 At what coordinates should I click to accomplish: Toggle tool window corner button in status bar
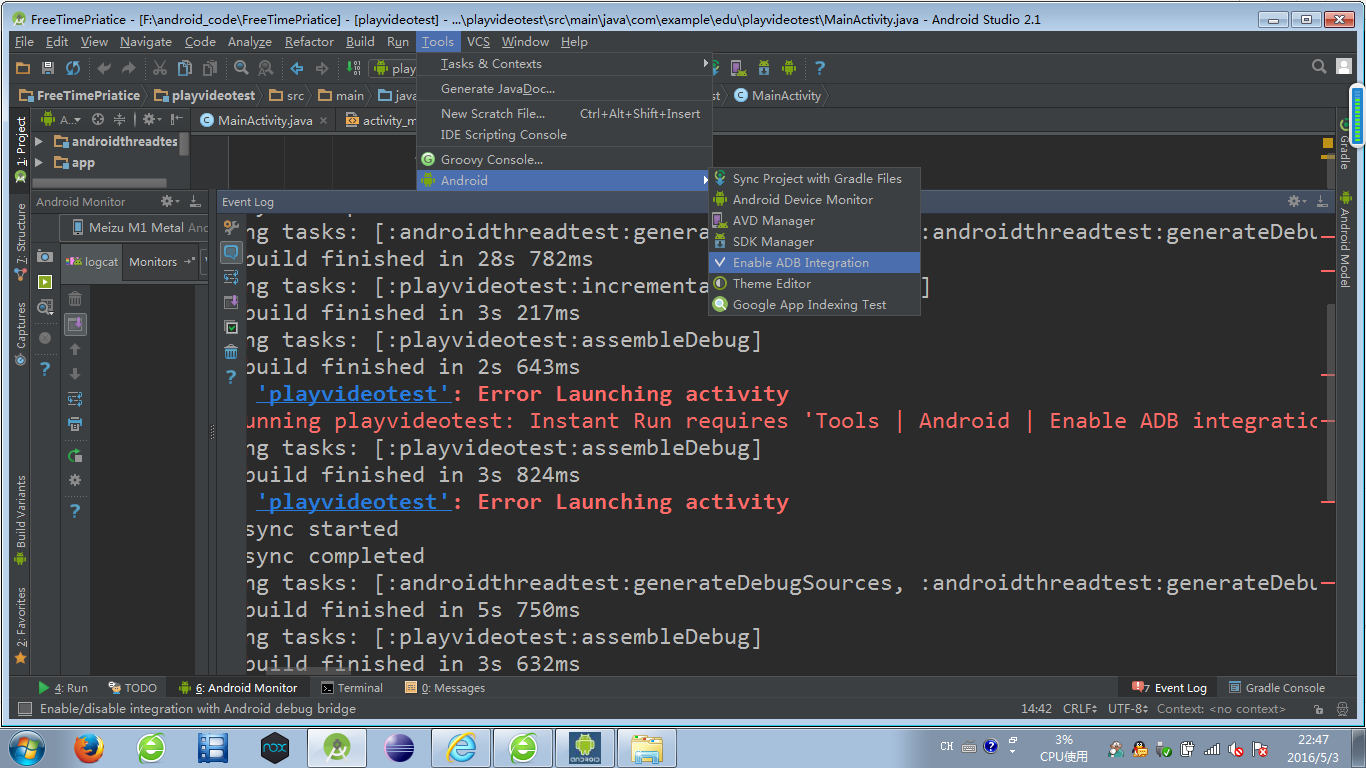(24, 709)
